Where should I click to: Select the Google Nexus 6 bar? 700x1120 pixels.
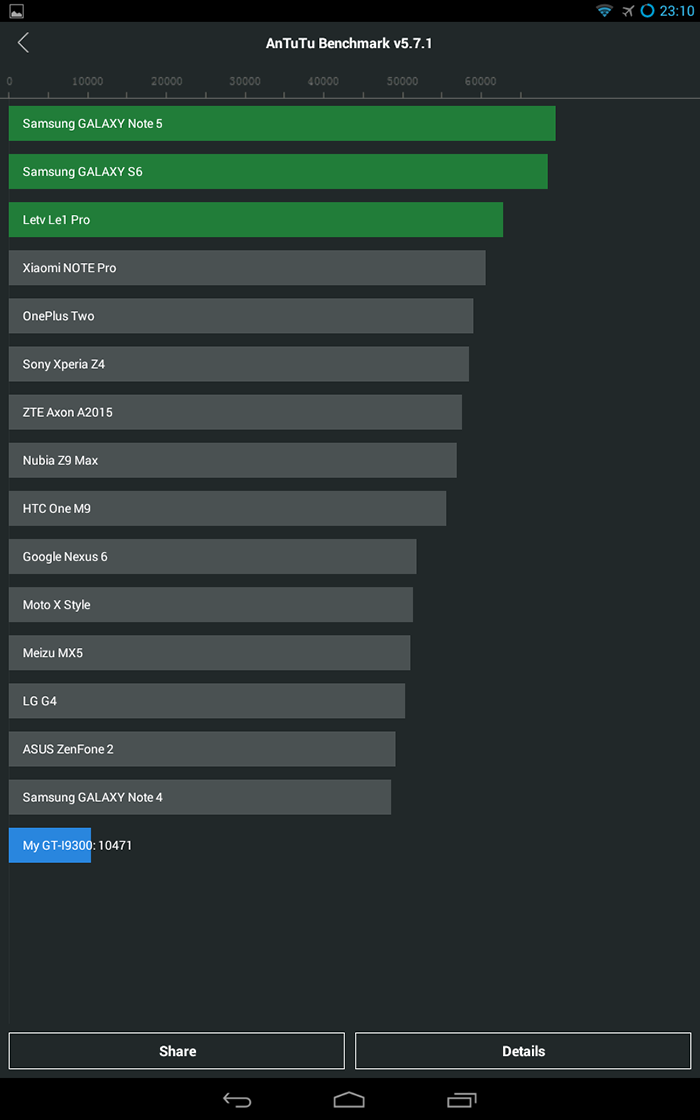pos(212,557)
